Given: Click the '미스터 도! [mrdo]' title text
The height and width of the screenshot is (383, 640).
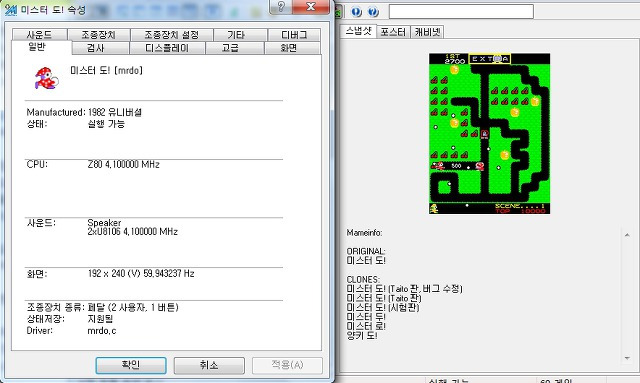Looking at the screenshot, I should point(107,71).
